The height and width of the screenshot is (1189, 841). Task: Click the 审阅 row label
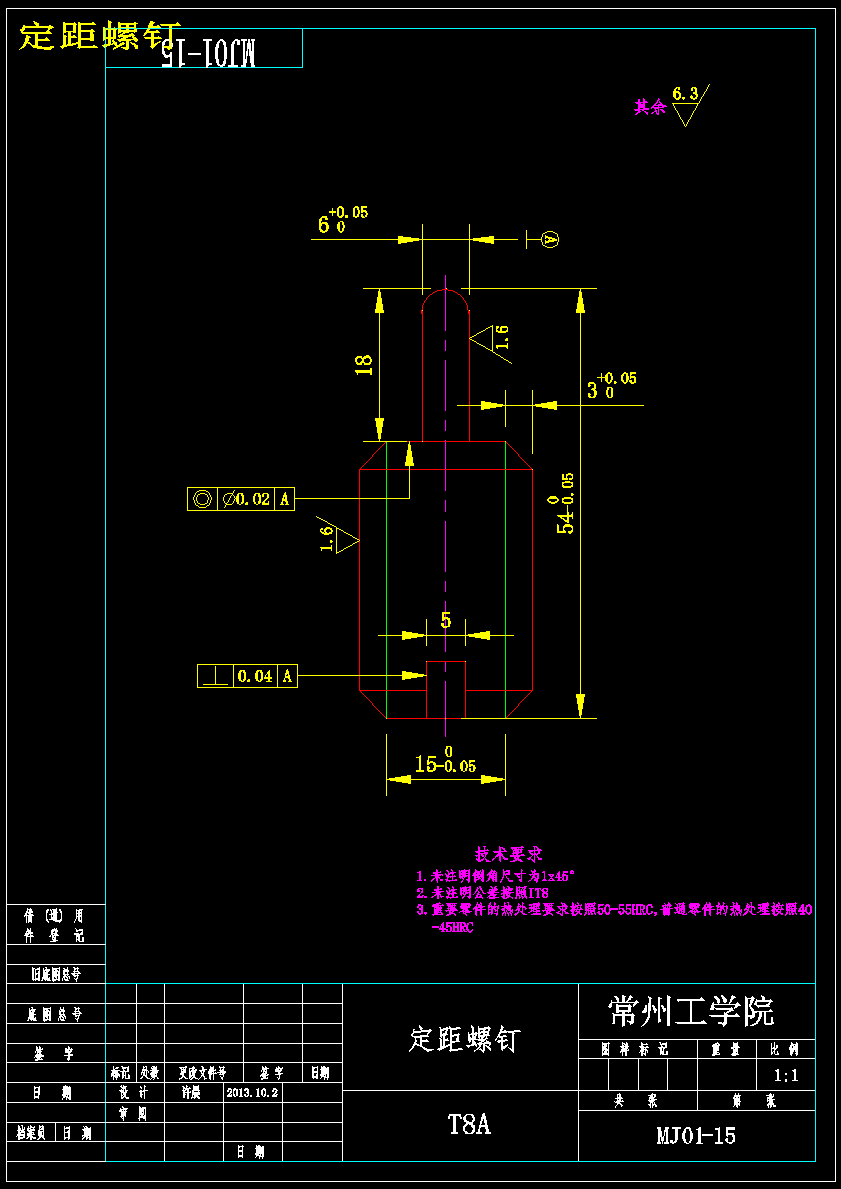click(x=133, y=1113)
